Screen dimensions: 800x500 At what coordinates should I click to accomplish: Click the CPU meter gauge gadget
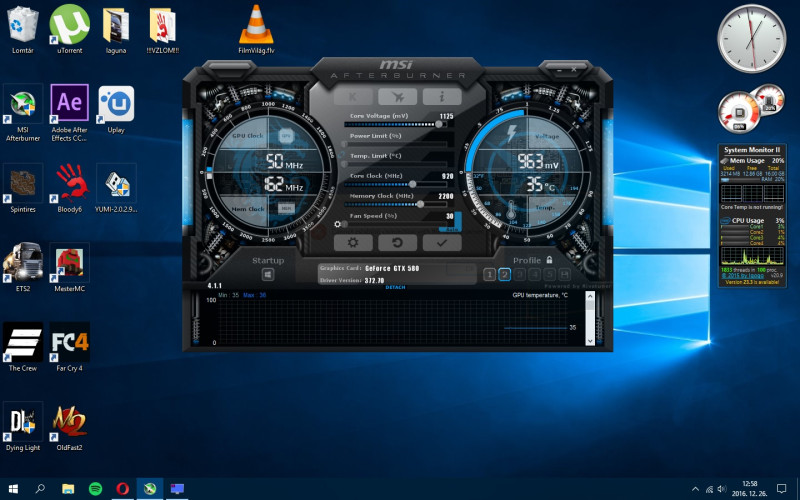coord(739,113)
